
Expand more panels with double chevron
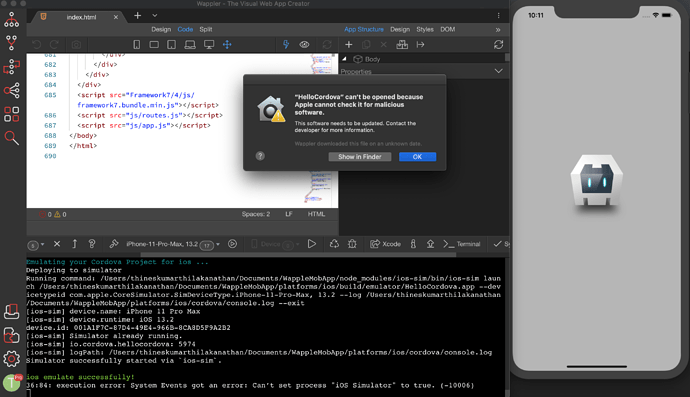[x=498, y=30]
